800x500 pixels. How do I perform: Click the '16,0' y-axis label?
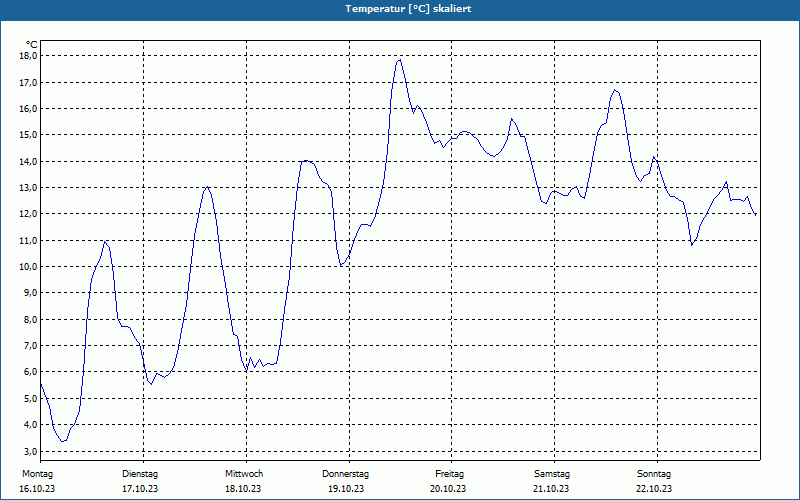(x=28, y=109)
